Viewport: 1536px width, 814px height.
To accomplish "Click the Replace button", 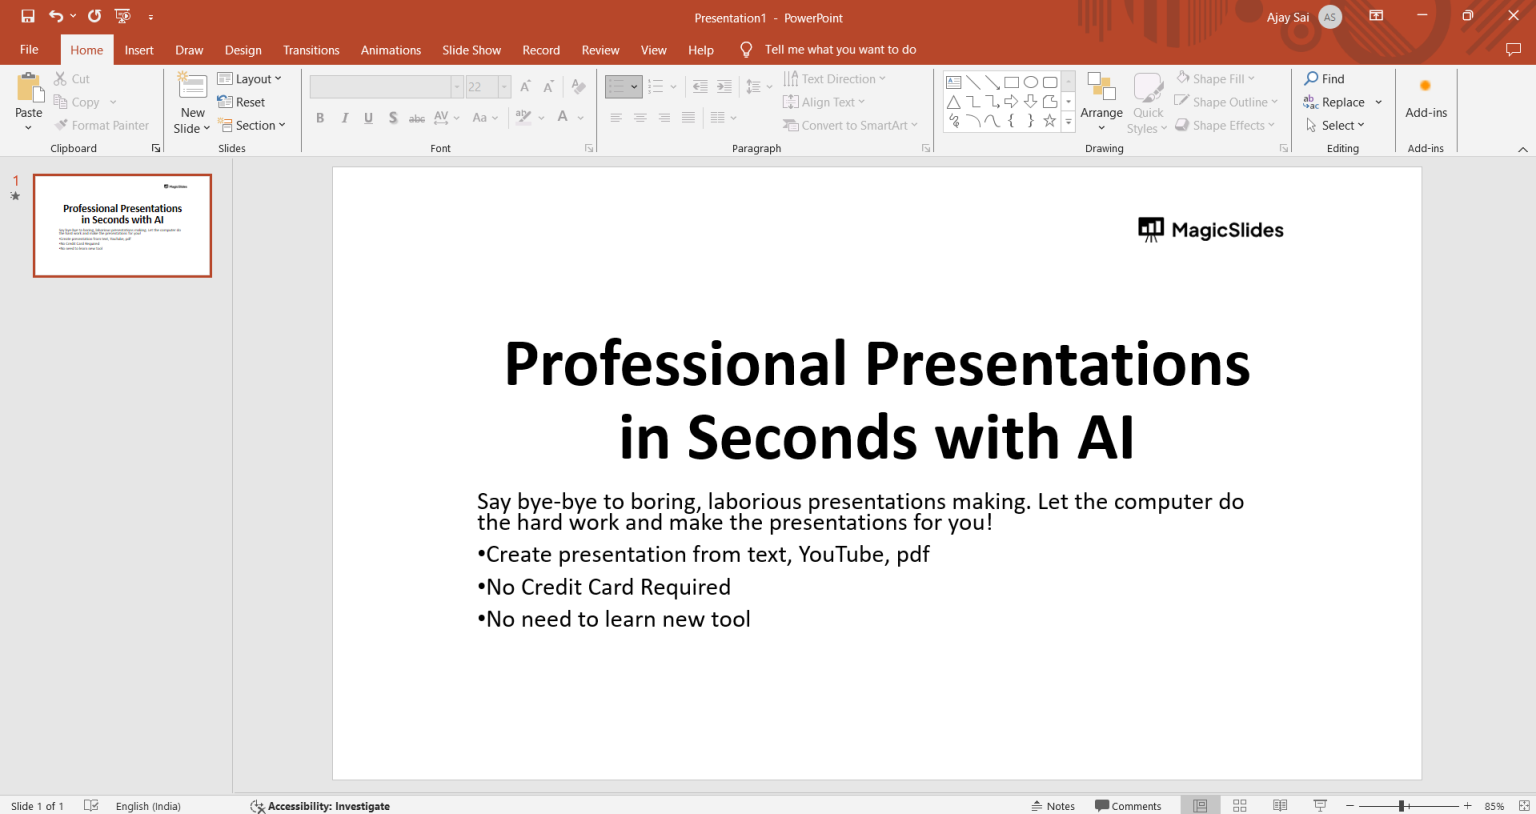I will click(1335, 102).
